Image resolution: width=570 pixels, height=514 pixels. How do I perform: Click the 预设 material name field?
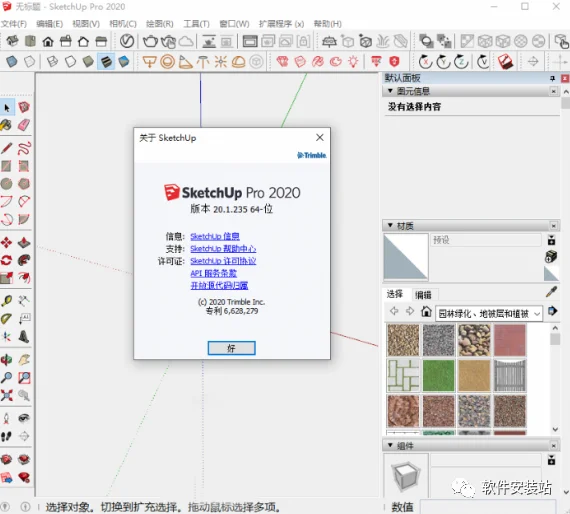[x=486, y=240]
